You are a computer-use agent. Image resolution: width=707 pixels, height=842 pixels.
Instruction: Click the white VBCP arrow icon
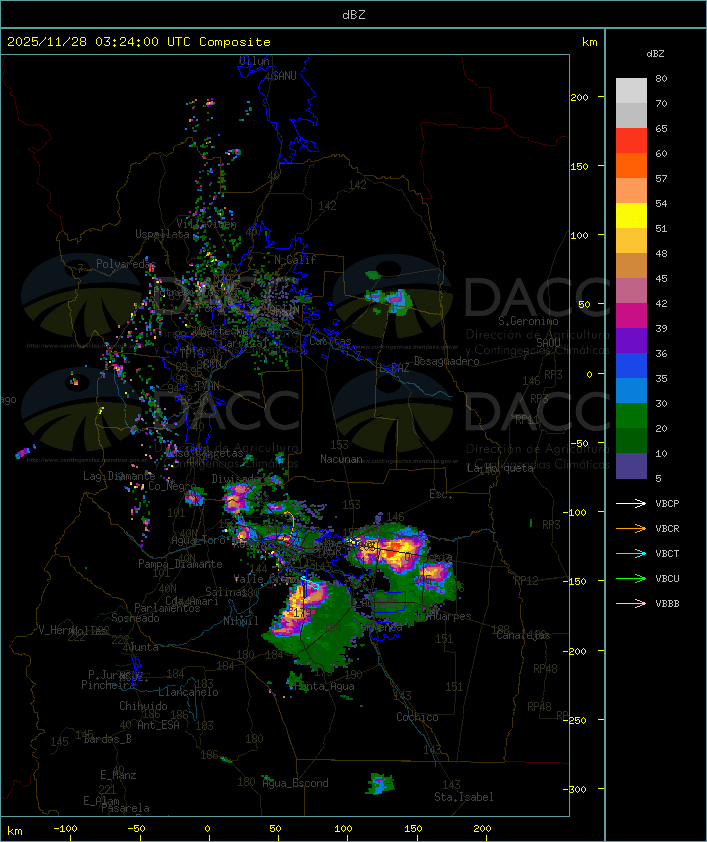pos(631,503)
